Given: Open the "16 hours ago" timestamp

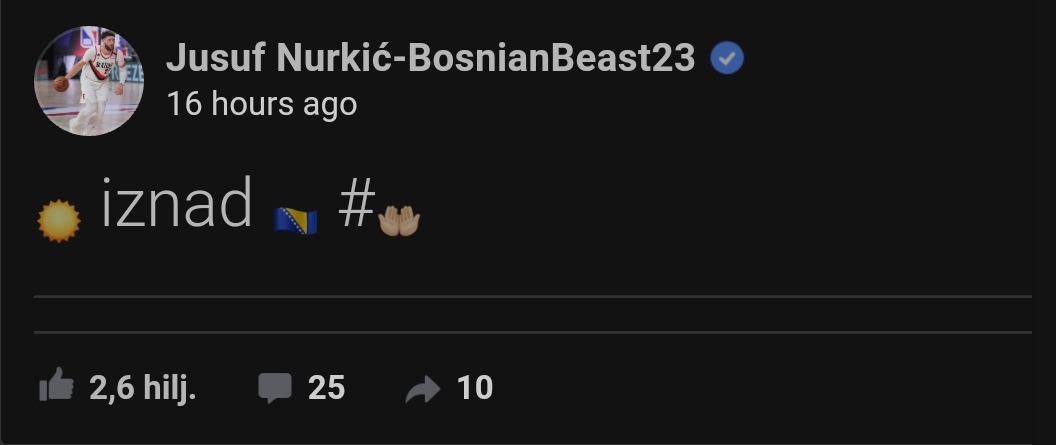Looking at the screenshot, I should [261, 104].
